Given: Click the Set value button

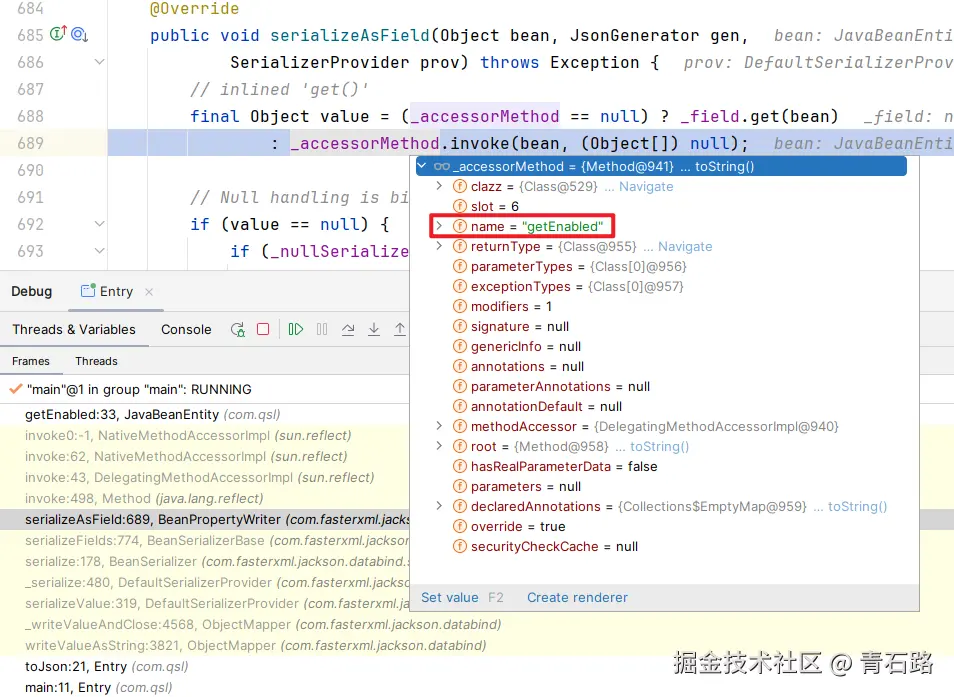Looking at the screenshot, I should click(450, 597).
